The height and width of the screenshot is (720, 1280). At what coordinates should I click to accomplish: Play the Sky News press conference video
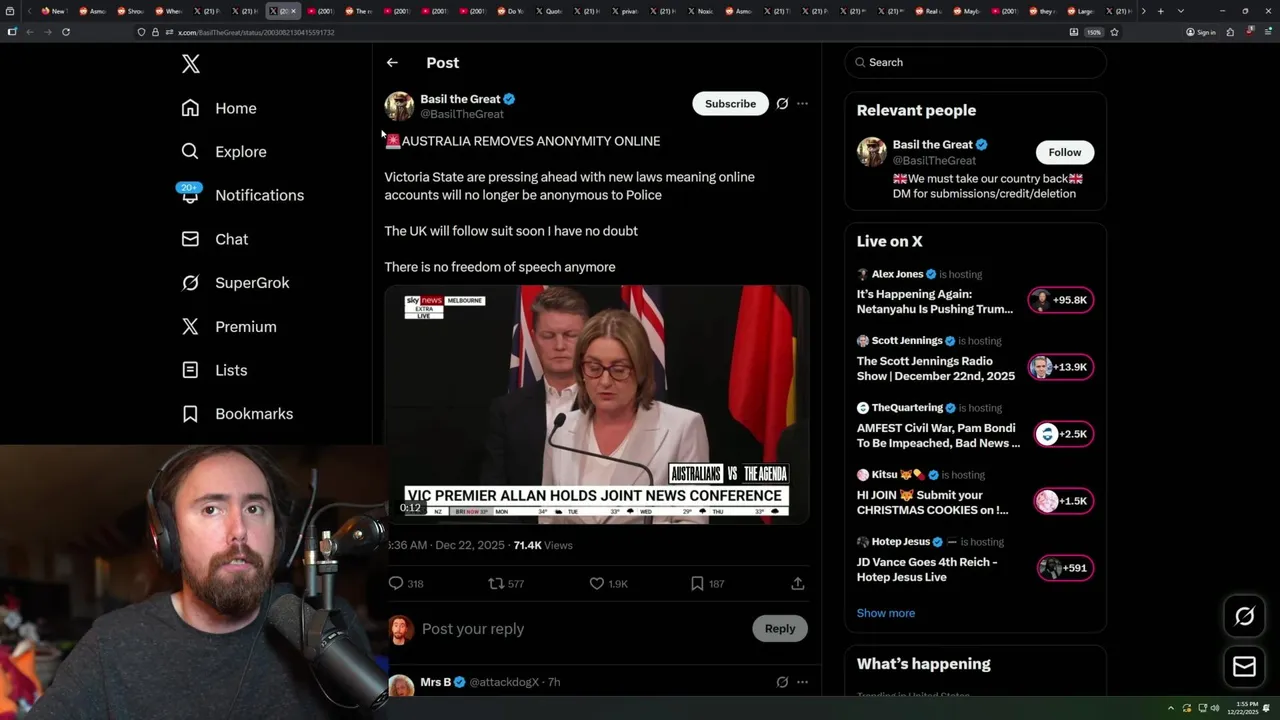(x=597, y=405)
